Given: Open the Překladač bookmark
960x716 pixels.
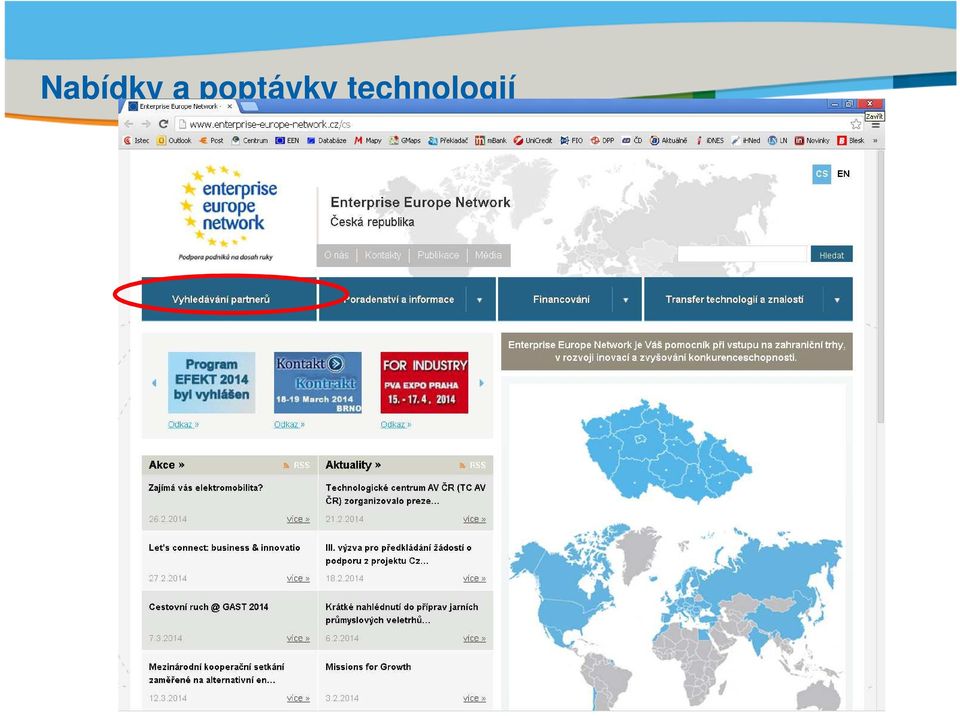Looking at the screenshot, I should click(448, 140).
